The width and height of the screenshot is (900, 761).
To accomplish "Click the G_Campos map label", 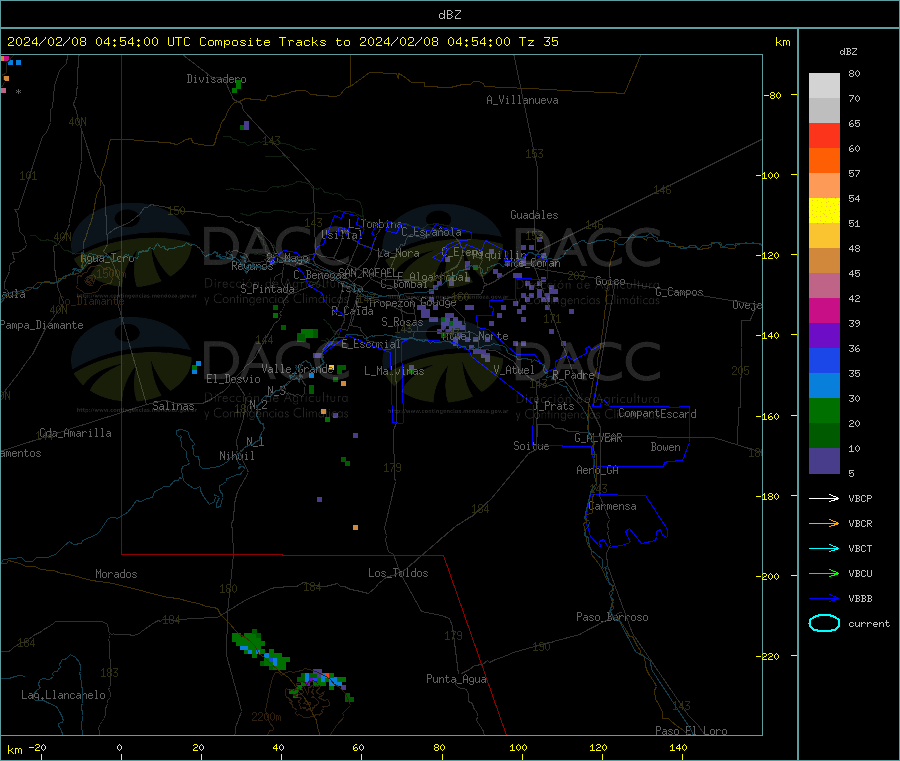I will click(x=679, y=292).
